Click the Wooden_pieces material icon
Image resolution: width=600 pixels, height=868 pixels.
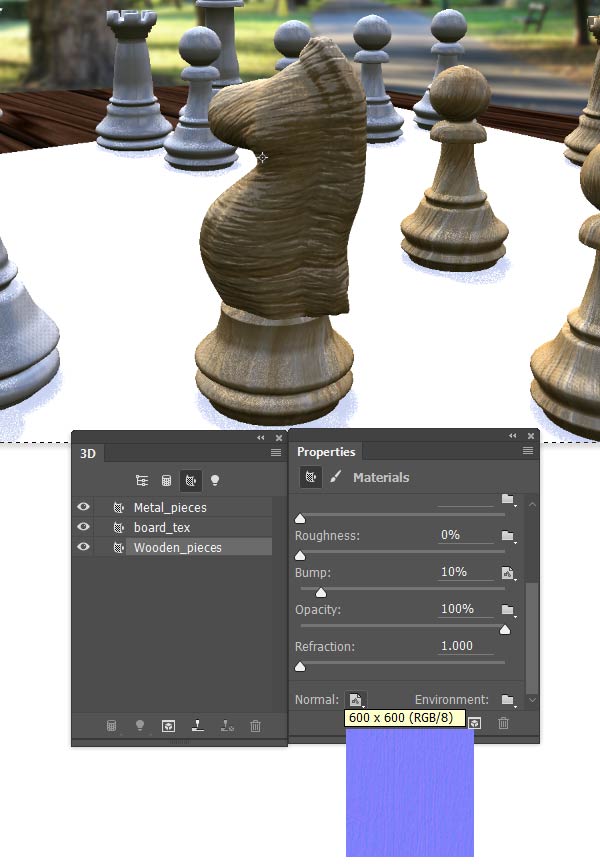pos(118,547)
